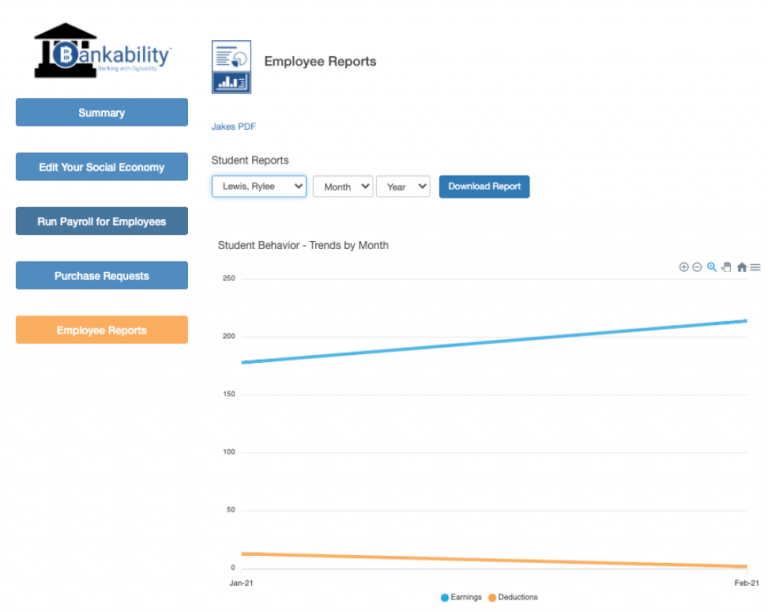
Task: Open Run Payroll for Employees
Action: tap(102, 221)
